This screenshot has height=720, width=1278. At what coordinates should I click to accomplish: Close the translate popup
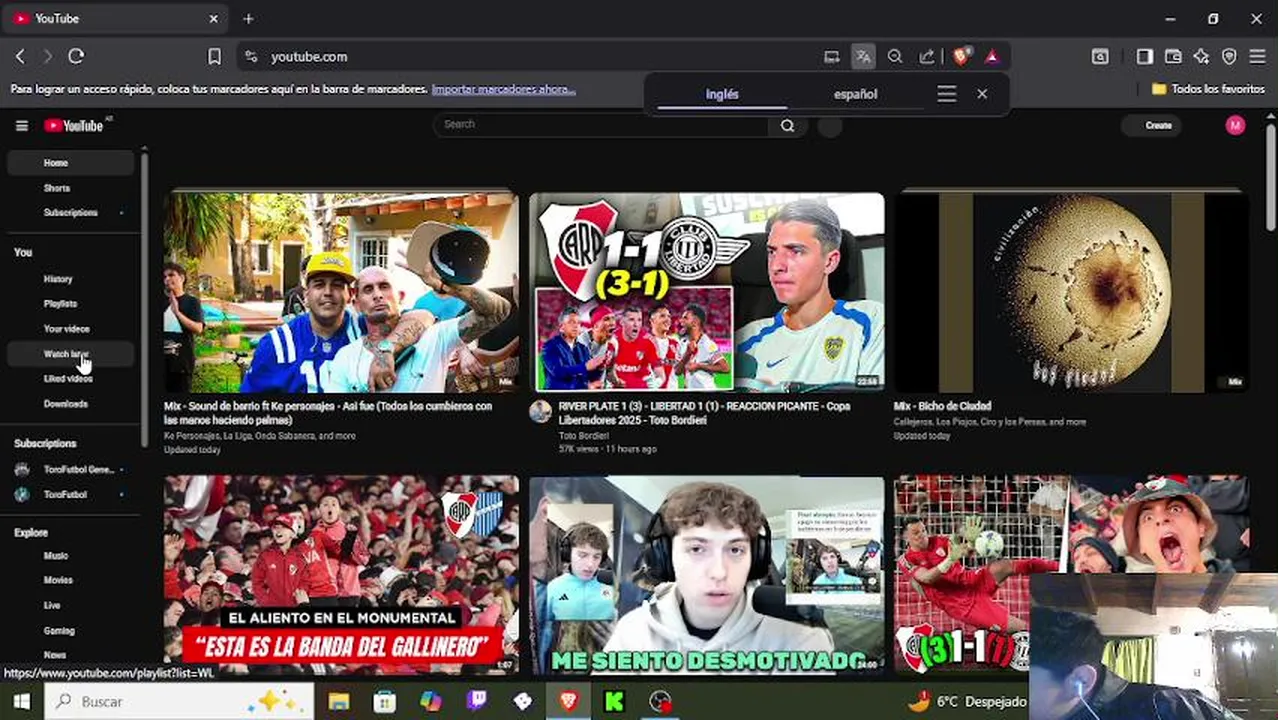[982, 94]
